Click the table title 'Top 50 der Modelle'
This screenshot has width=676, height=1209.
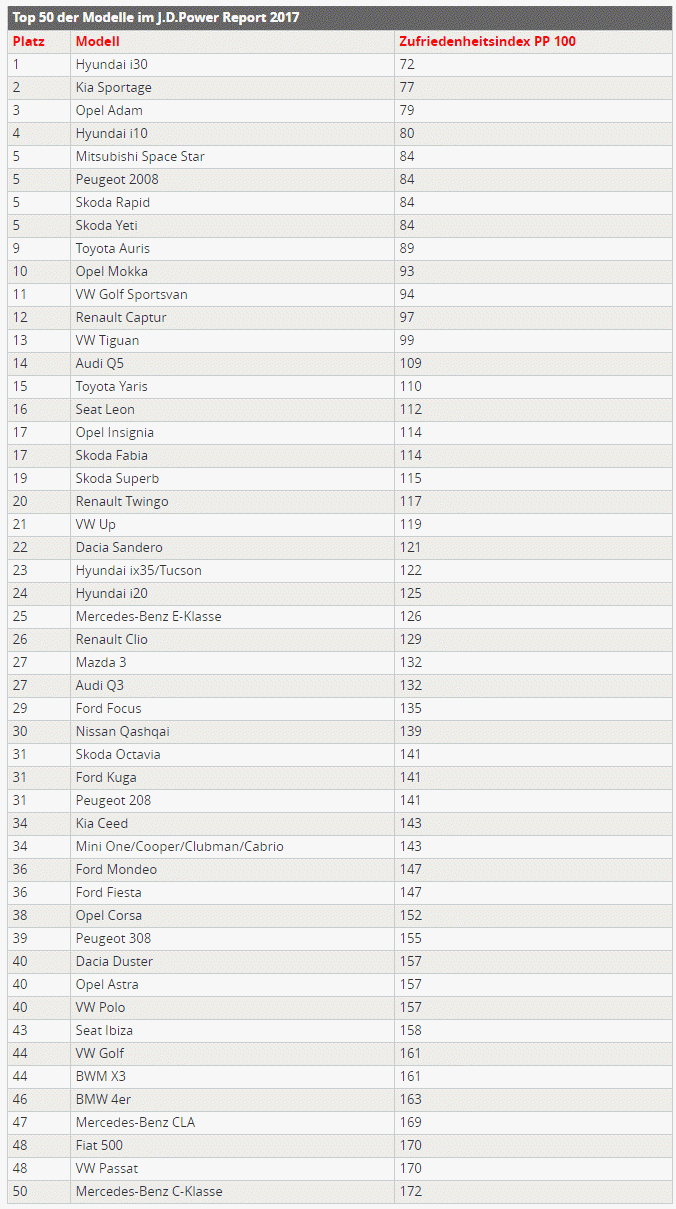point(155,18)
